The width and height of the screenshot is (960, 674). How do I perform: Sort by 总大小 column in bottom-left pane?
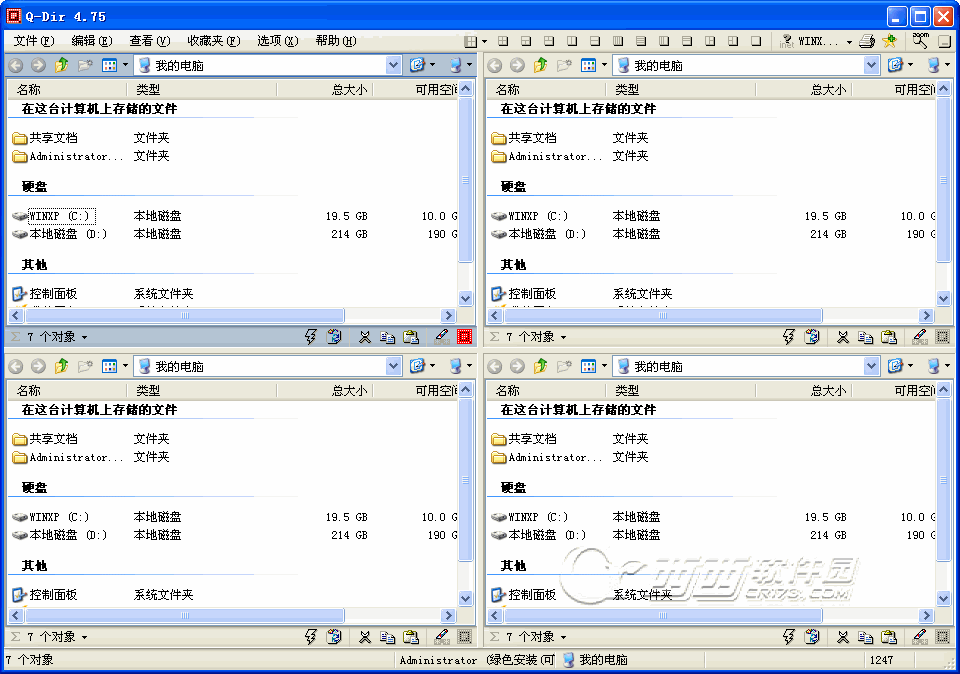pos(325,391)
